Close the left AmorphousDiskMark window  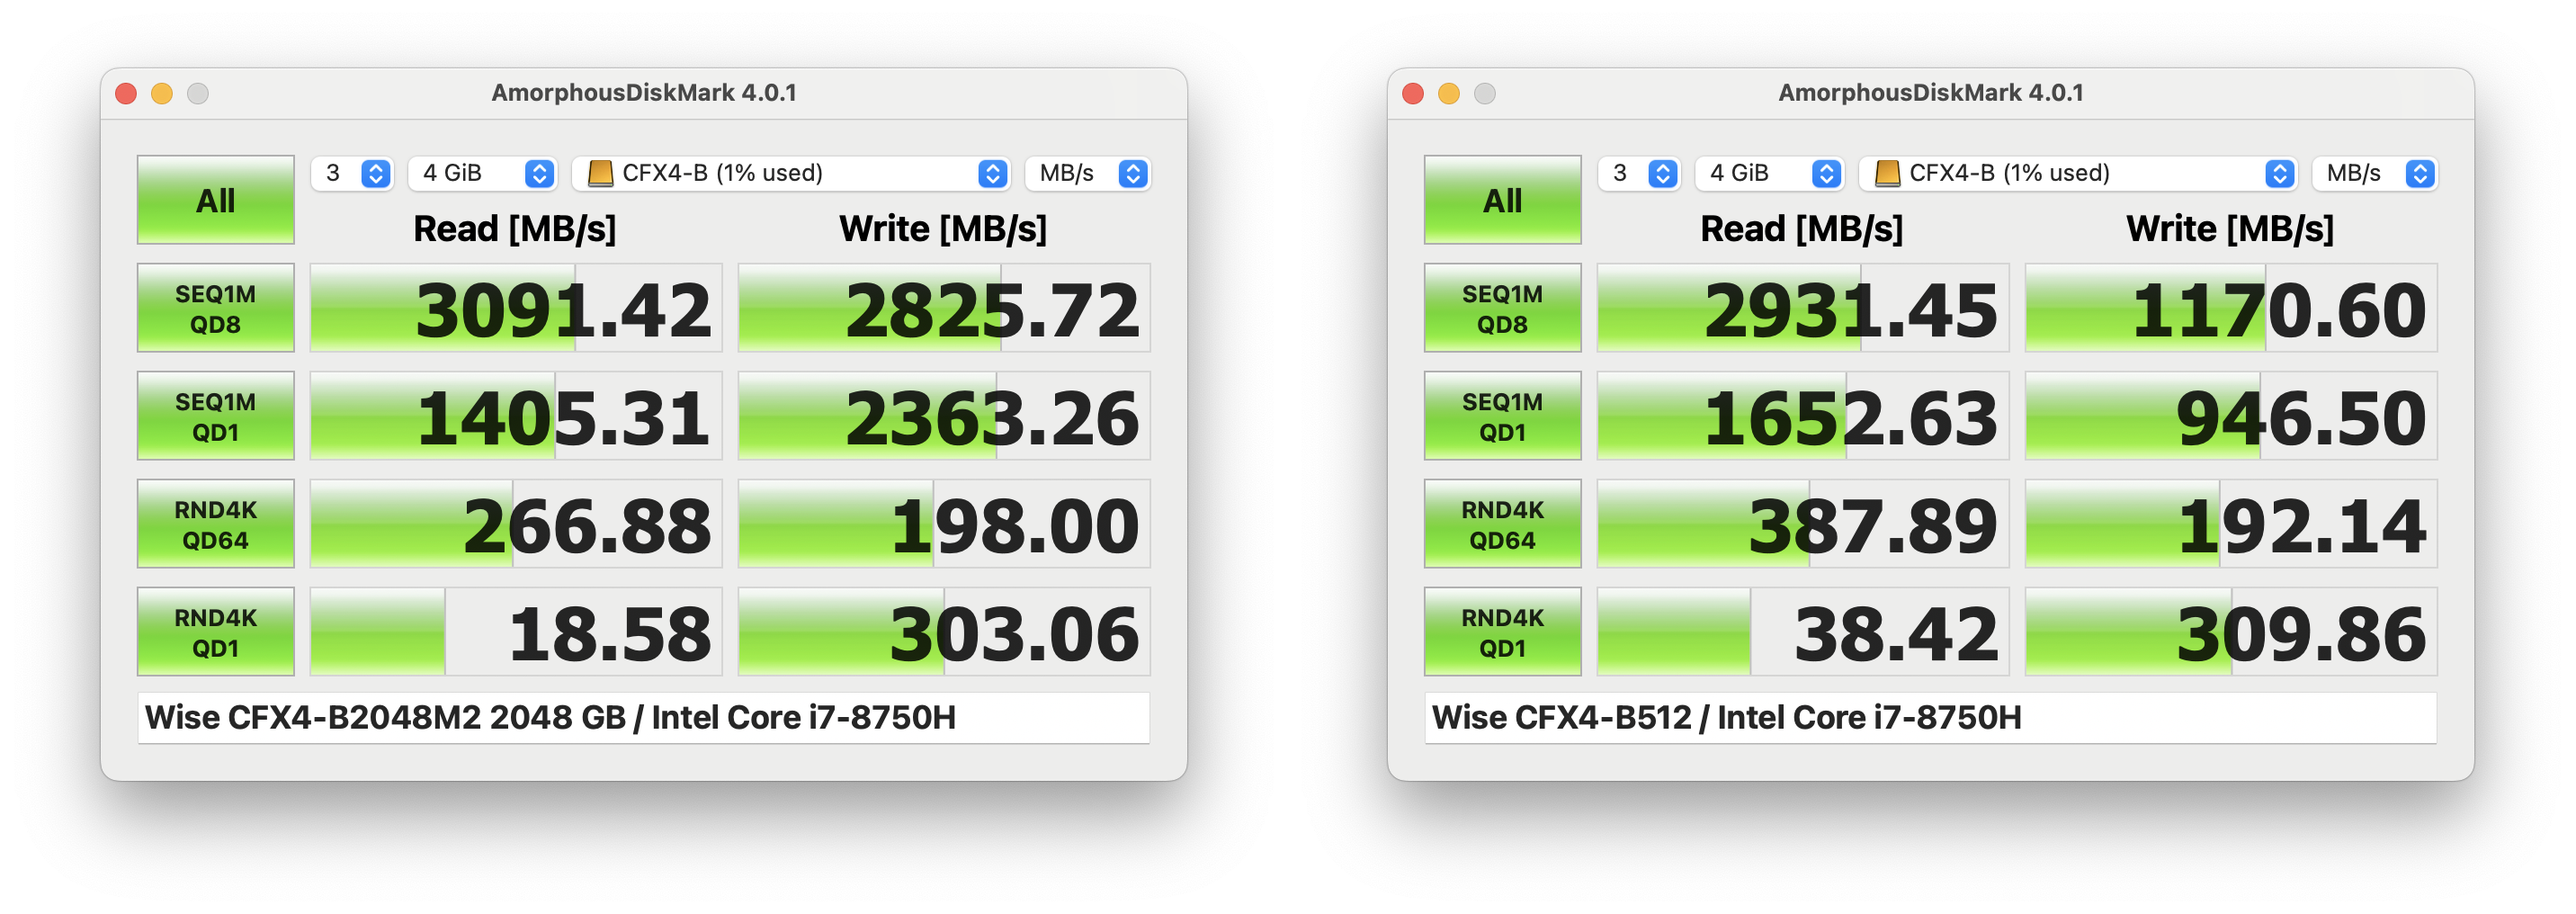click(x=126, y=93)
